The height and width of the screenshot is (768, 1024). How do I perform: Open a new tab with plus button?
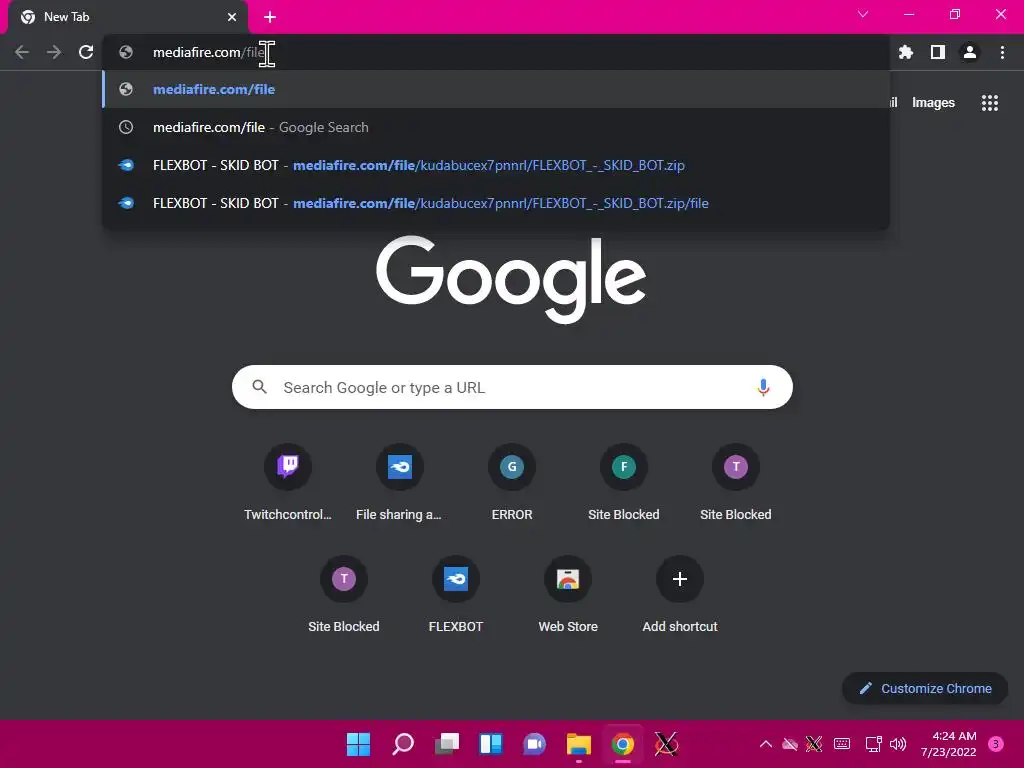point(270,17)
